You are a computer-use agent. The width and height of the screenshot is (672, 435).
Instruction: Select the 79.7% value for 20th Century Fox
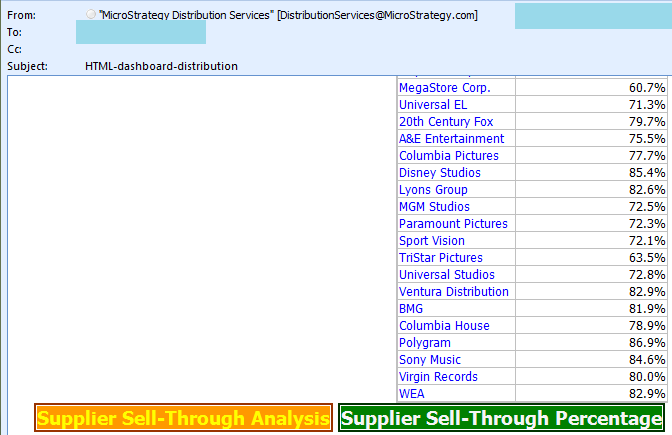pos(647,122)
